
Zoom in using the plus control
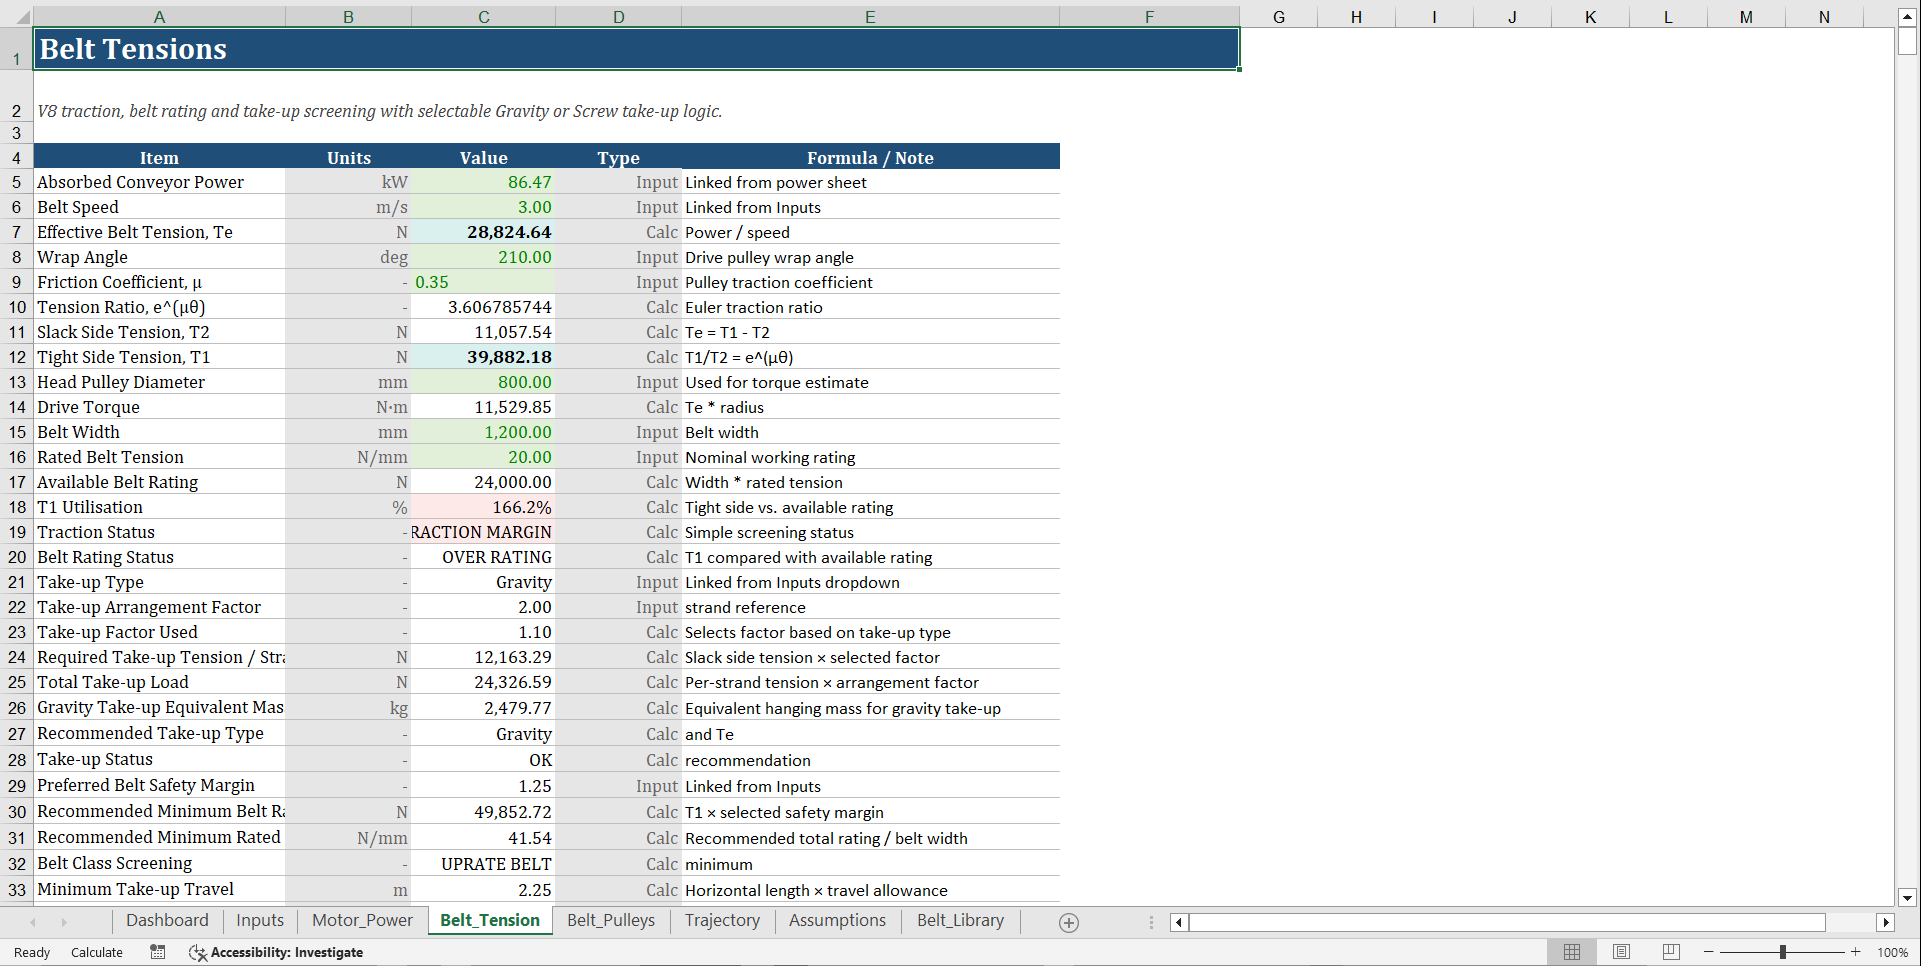point(1856,952)
